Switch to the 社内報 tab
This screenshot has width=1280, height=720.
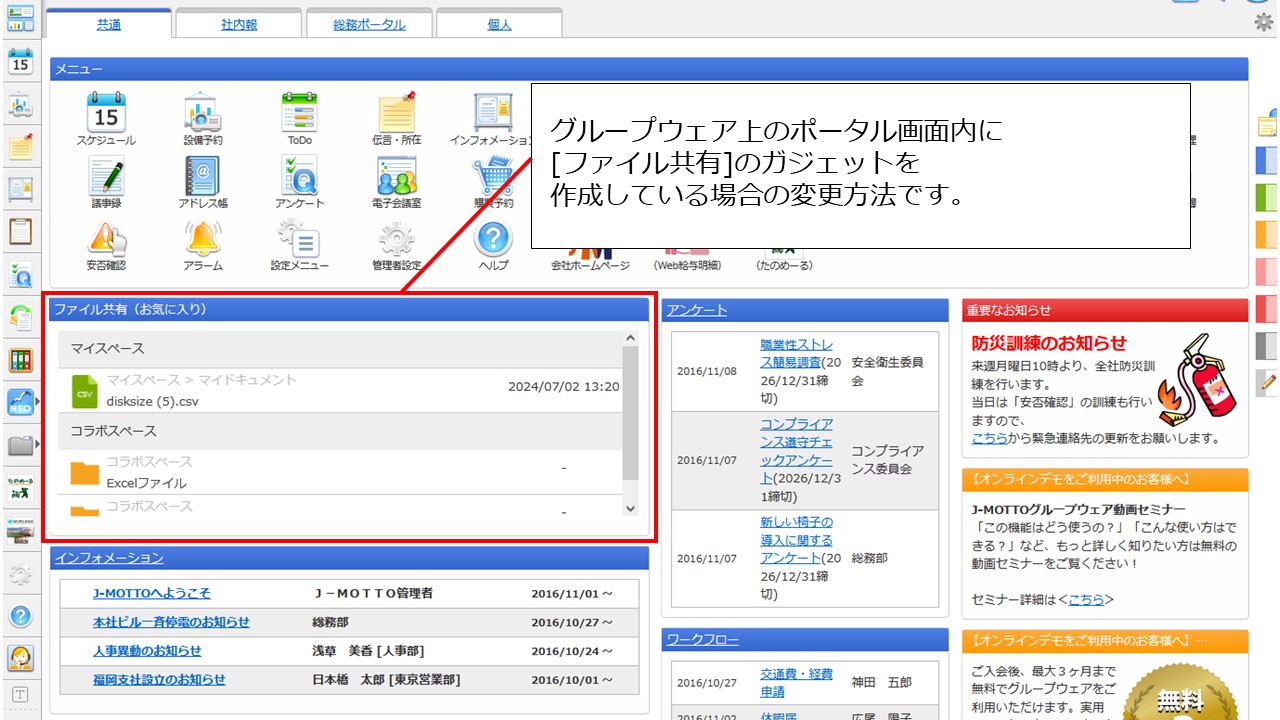coord(238,25)
